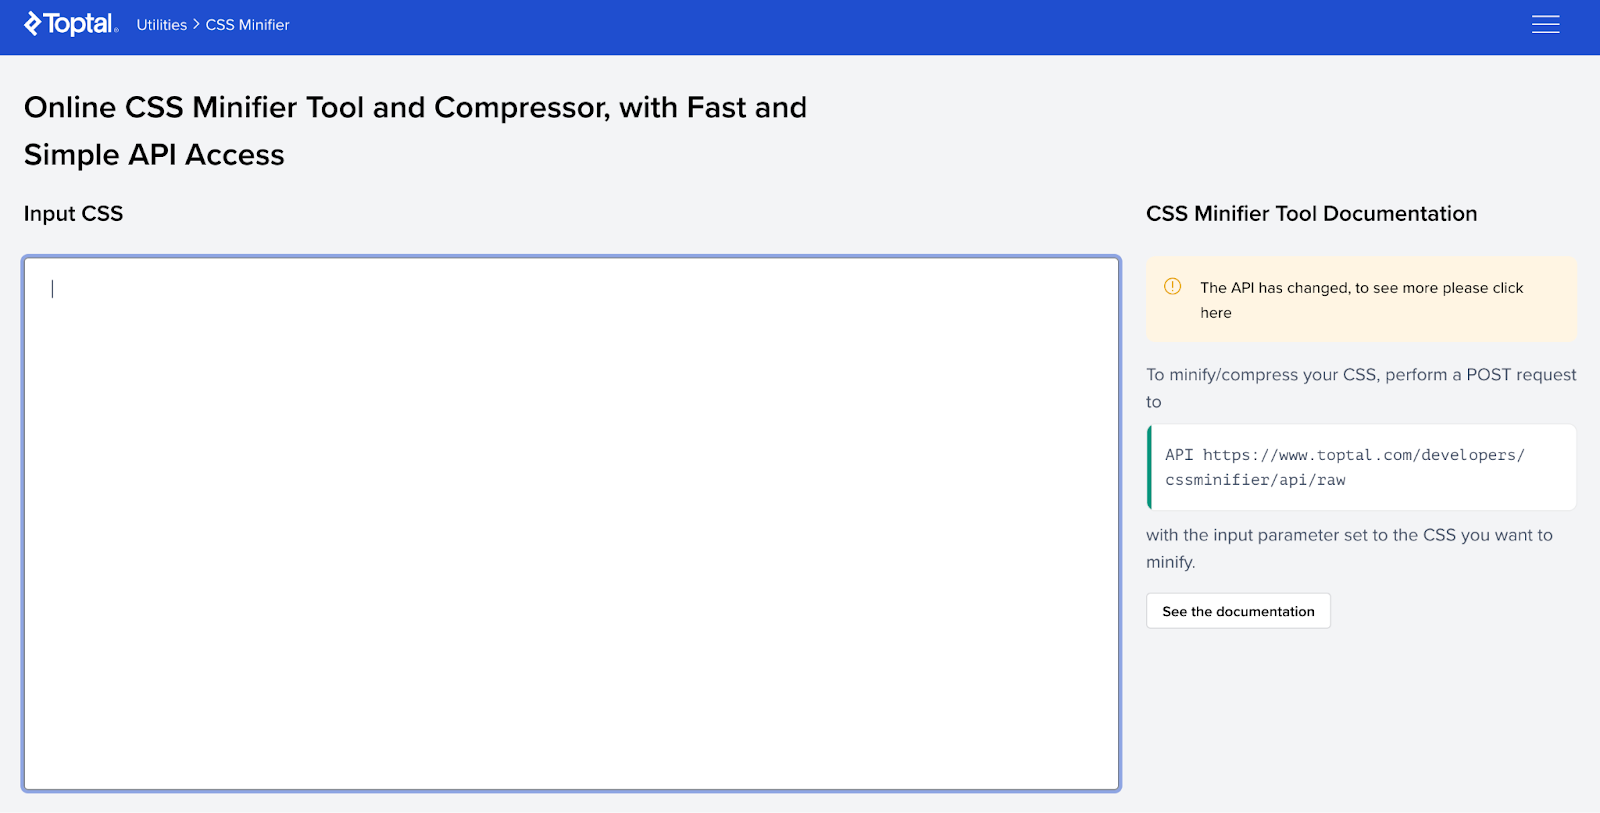Click the green bar beside the API code block
Viewport: 1600px width, 813px height.
[1148, 467]
